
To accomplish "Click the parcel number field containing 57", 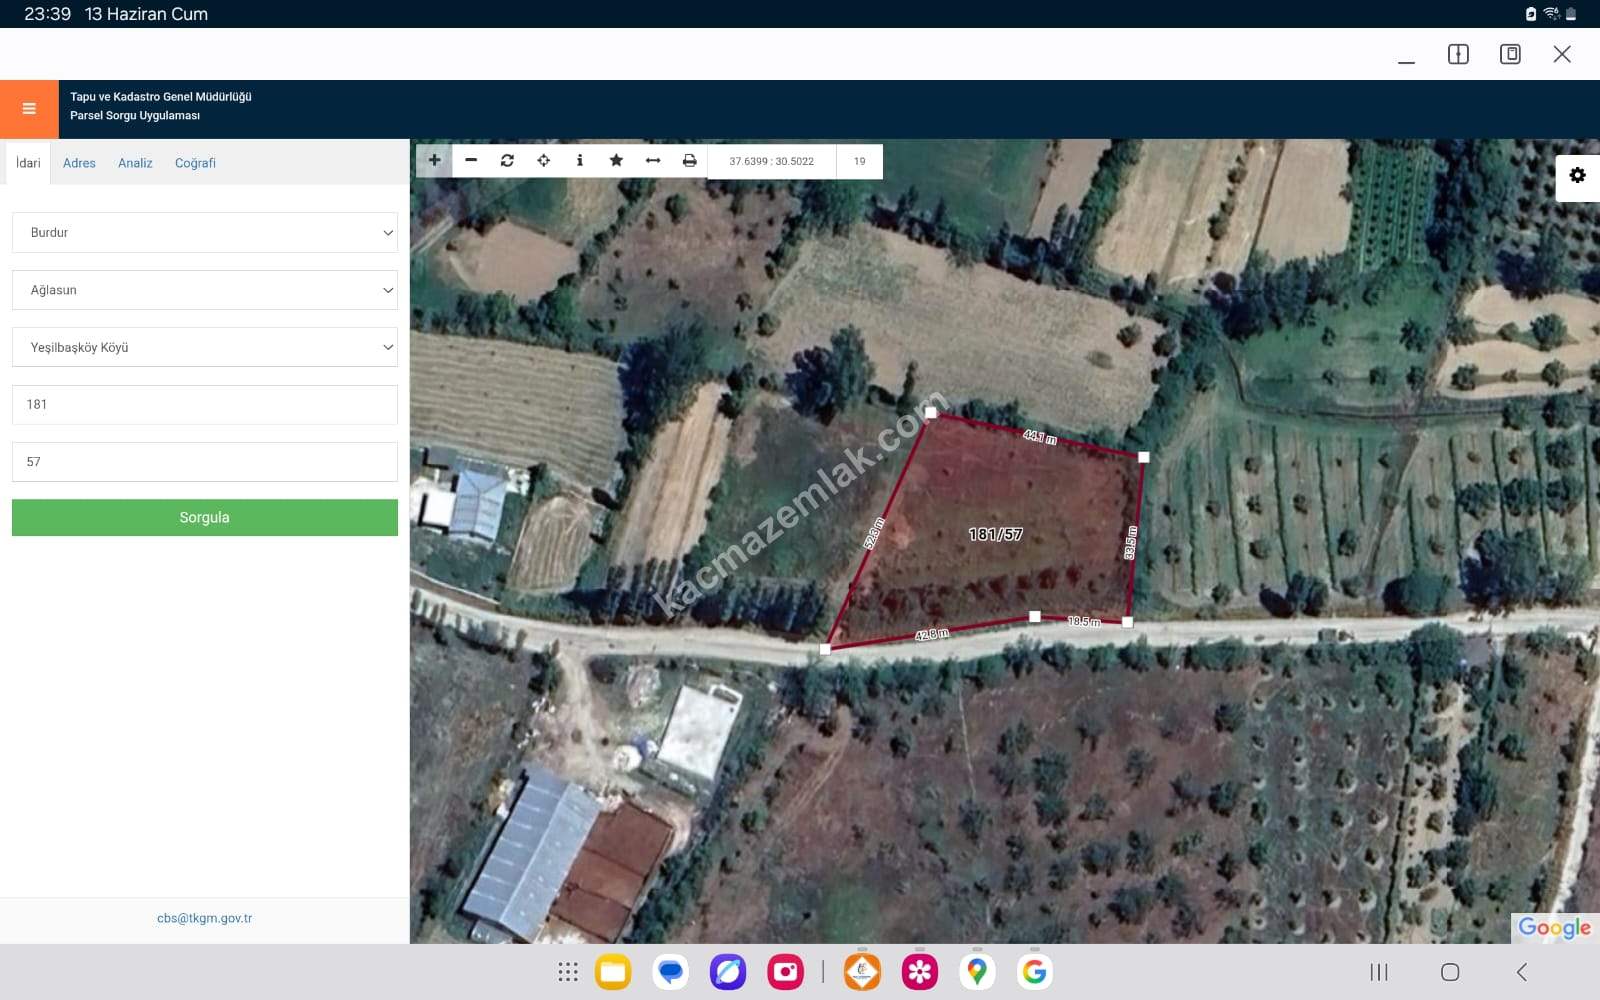I will click(x=205, y=462).
